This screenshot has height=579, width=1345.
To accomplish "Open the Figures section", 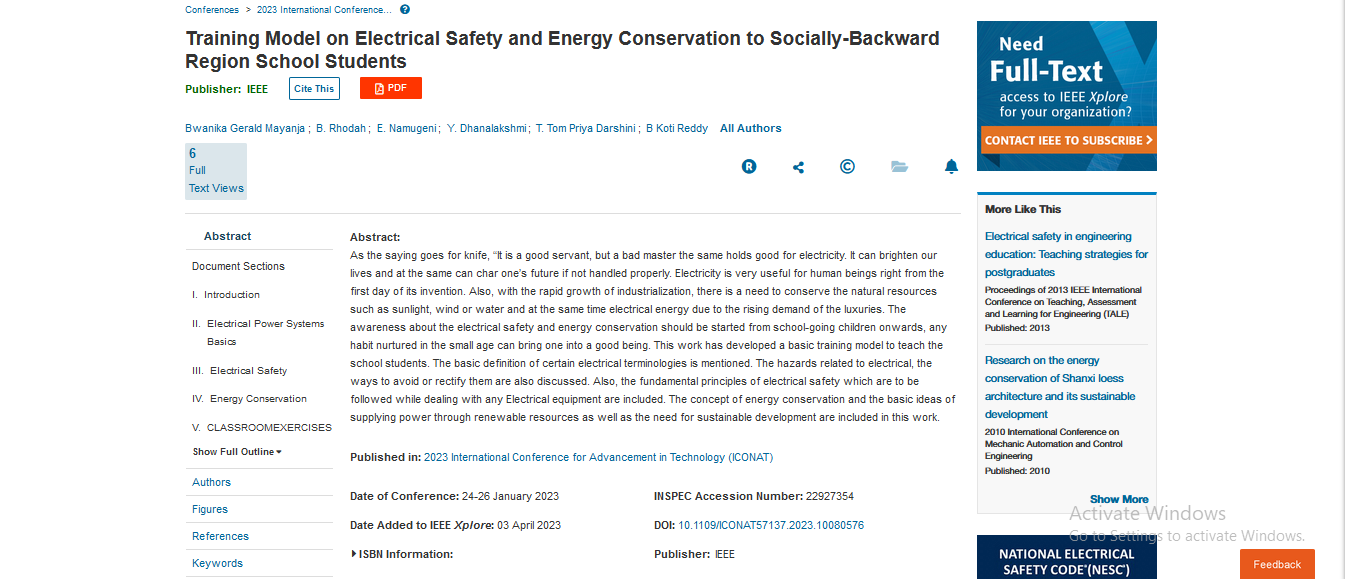I will (210, 509).
